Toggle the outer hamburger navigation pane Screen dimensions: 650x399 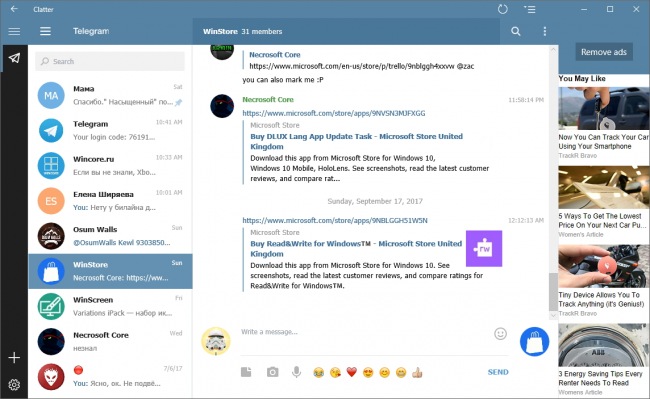14,31
